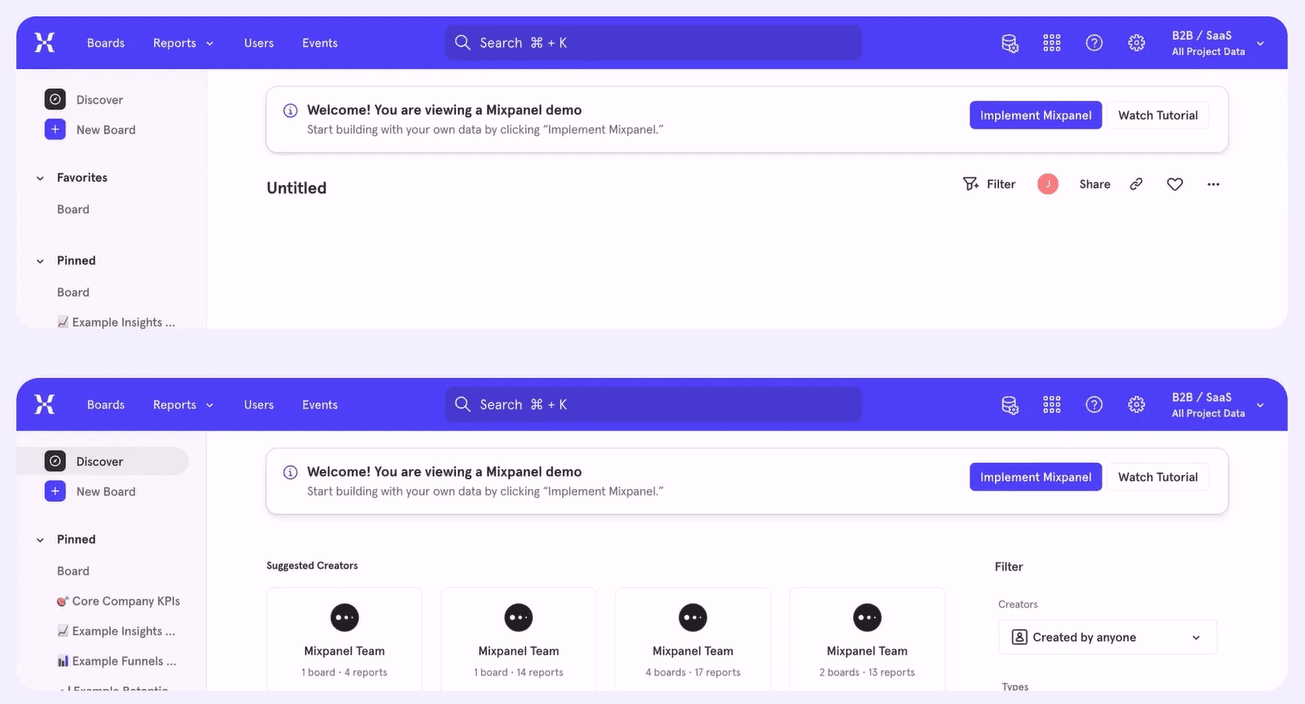
Task: Open the Mixpanel Team card with 2 boards · 13 reports
Action: coord(867,639)
